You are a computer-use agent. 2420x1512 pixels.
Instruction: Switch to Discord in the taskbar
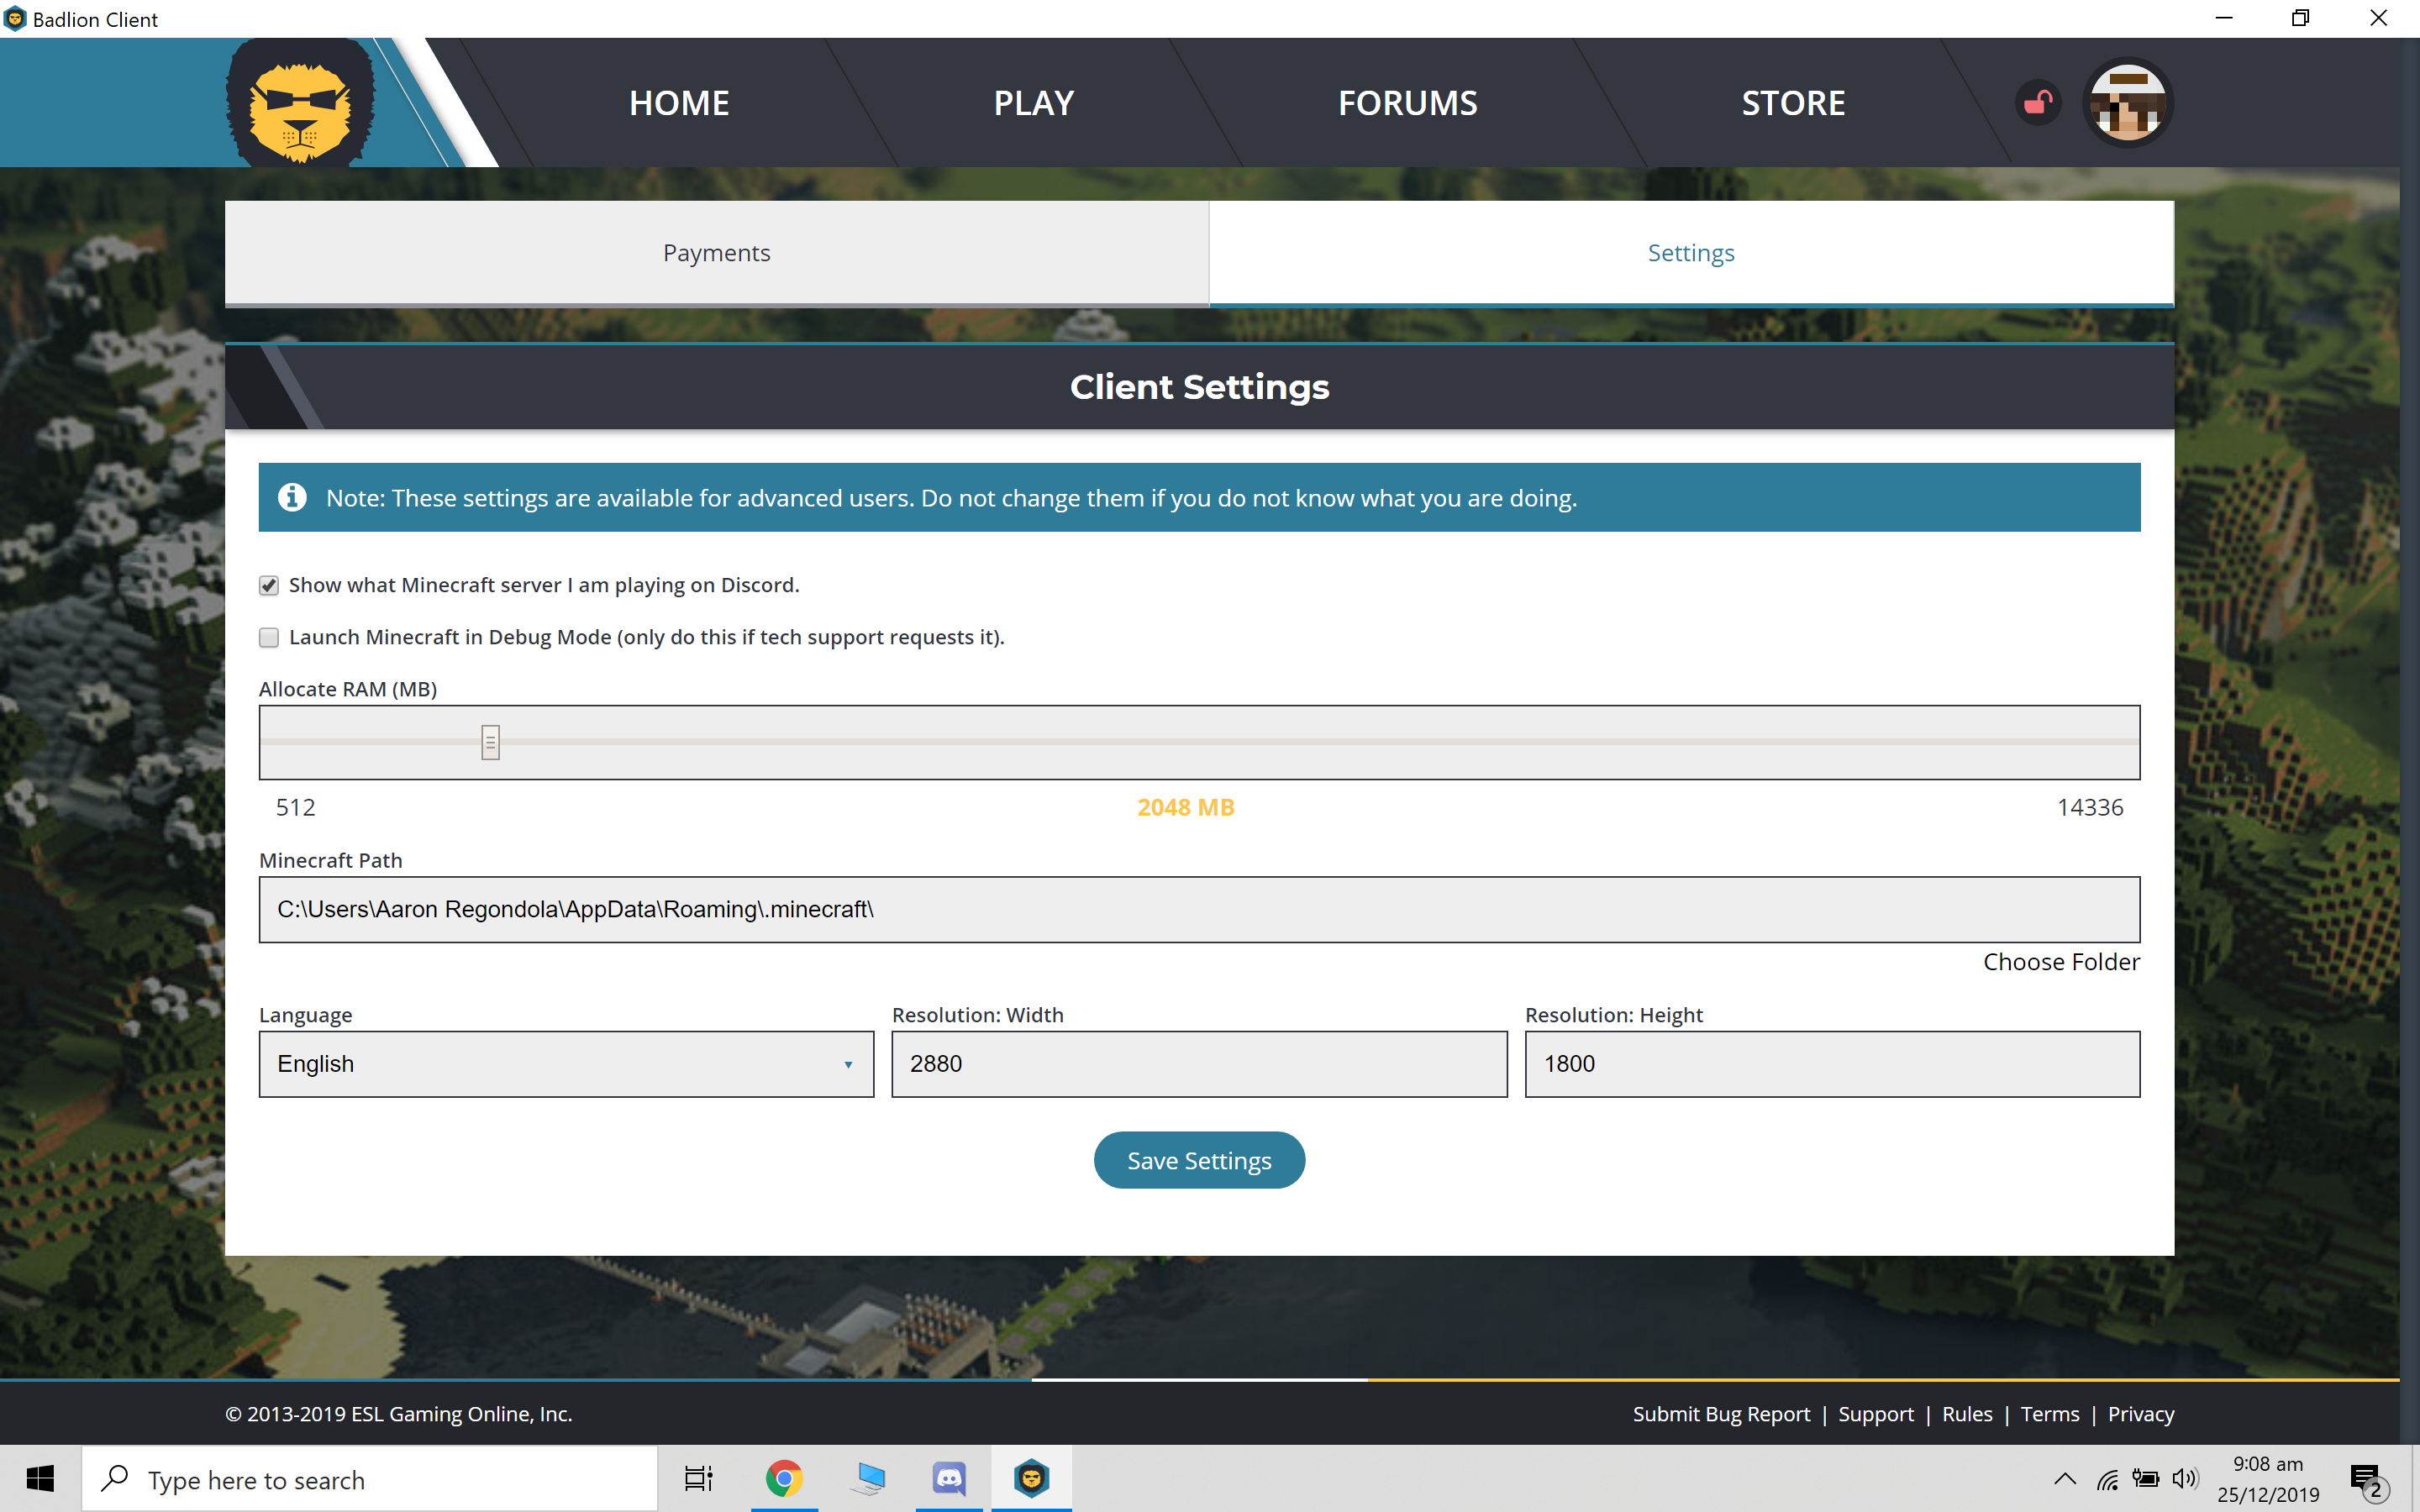949,1479
